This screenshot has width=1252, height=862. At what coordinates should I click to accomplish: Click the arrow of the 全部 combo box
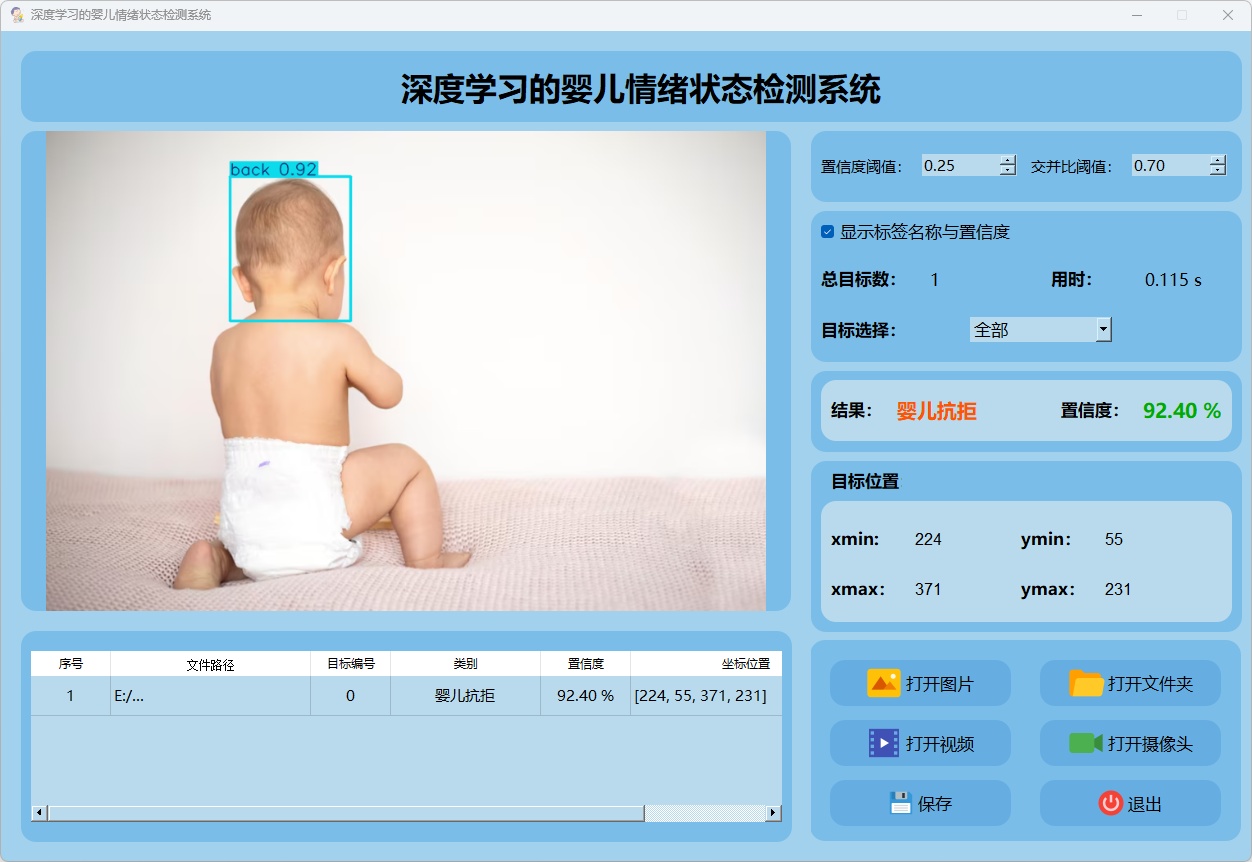coord(1104,330)
